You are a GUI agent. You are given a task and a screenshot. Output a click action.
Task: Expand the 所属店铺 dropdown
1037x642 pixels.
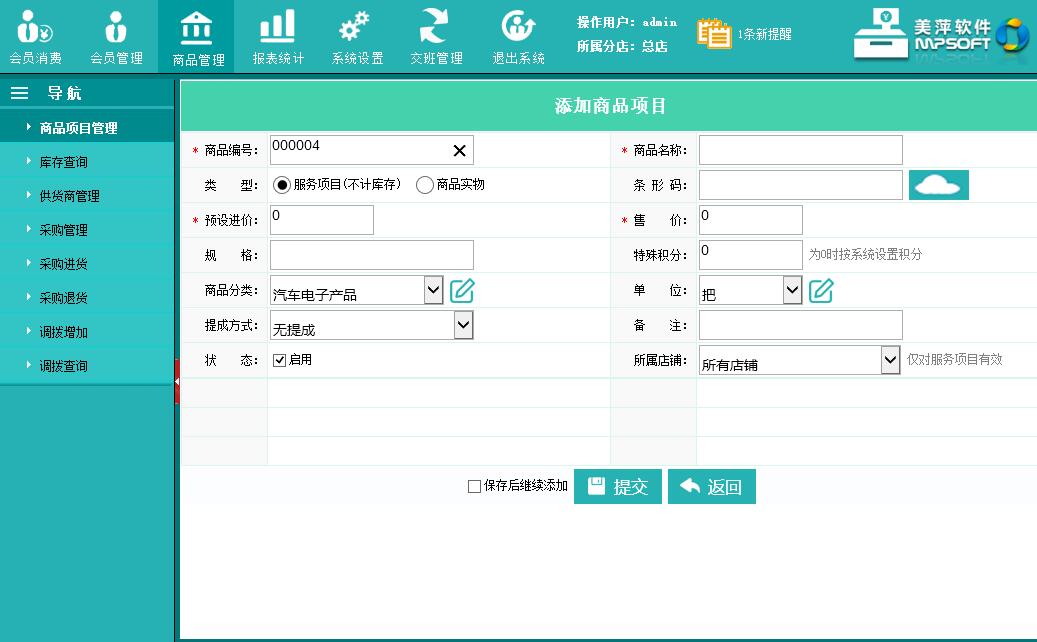[890, 360]
